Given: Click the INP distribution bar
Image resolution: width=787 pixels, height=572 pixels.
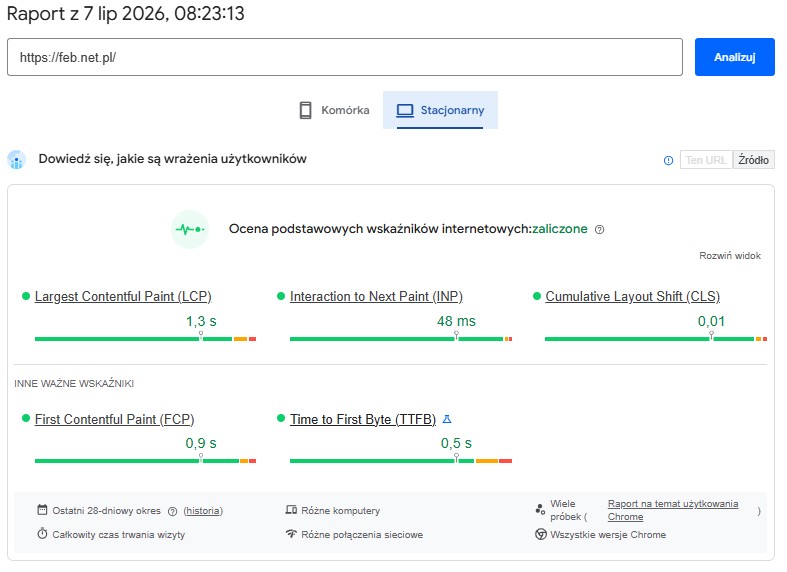Looking at the screenshot, I should coord(401,339).
